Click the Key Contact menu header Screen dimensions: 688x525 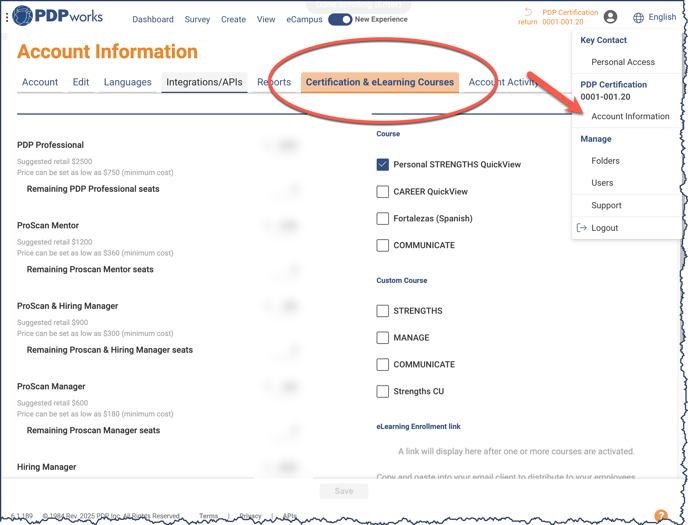(x=603, y=40)
